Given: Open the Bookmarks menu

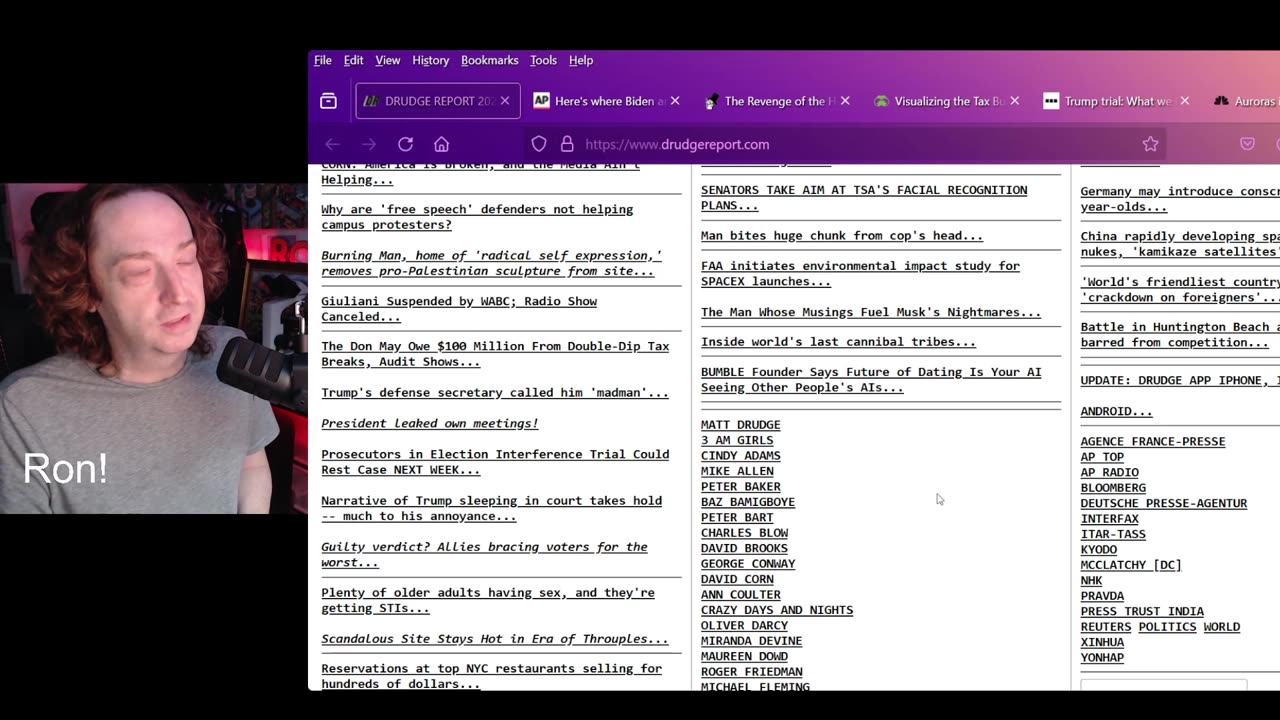Looking at the screenshot, I should pos(490,60).
